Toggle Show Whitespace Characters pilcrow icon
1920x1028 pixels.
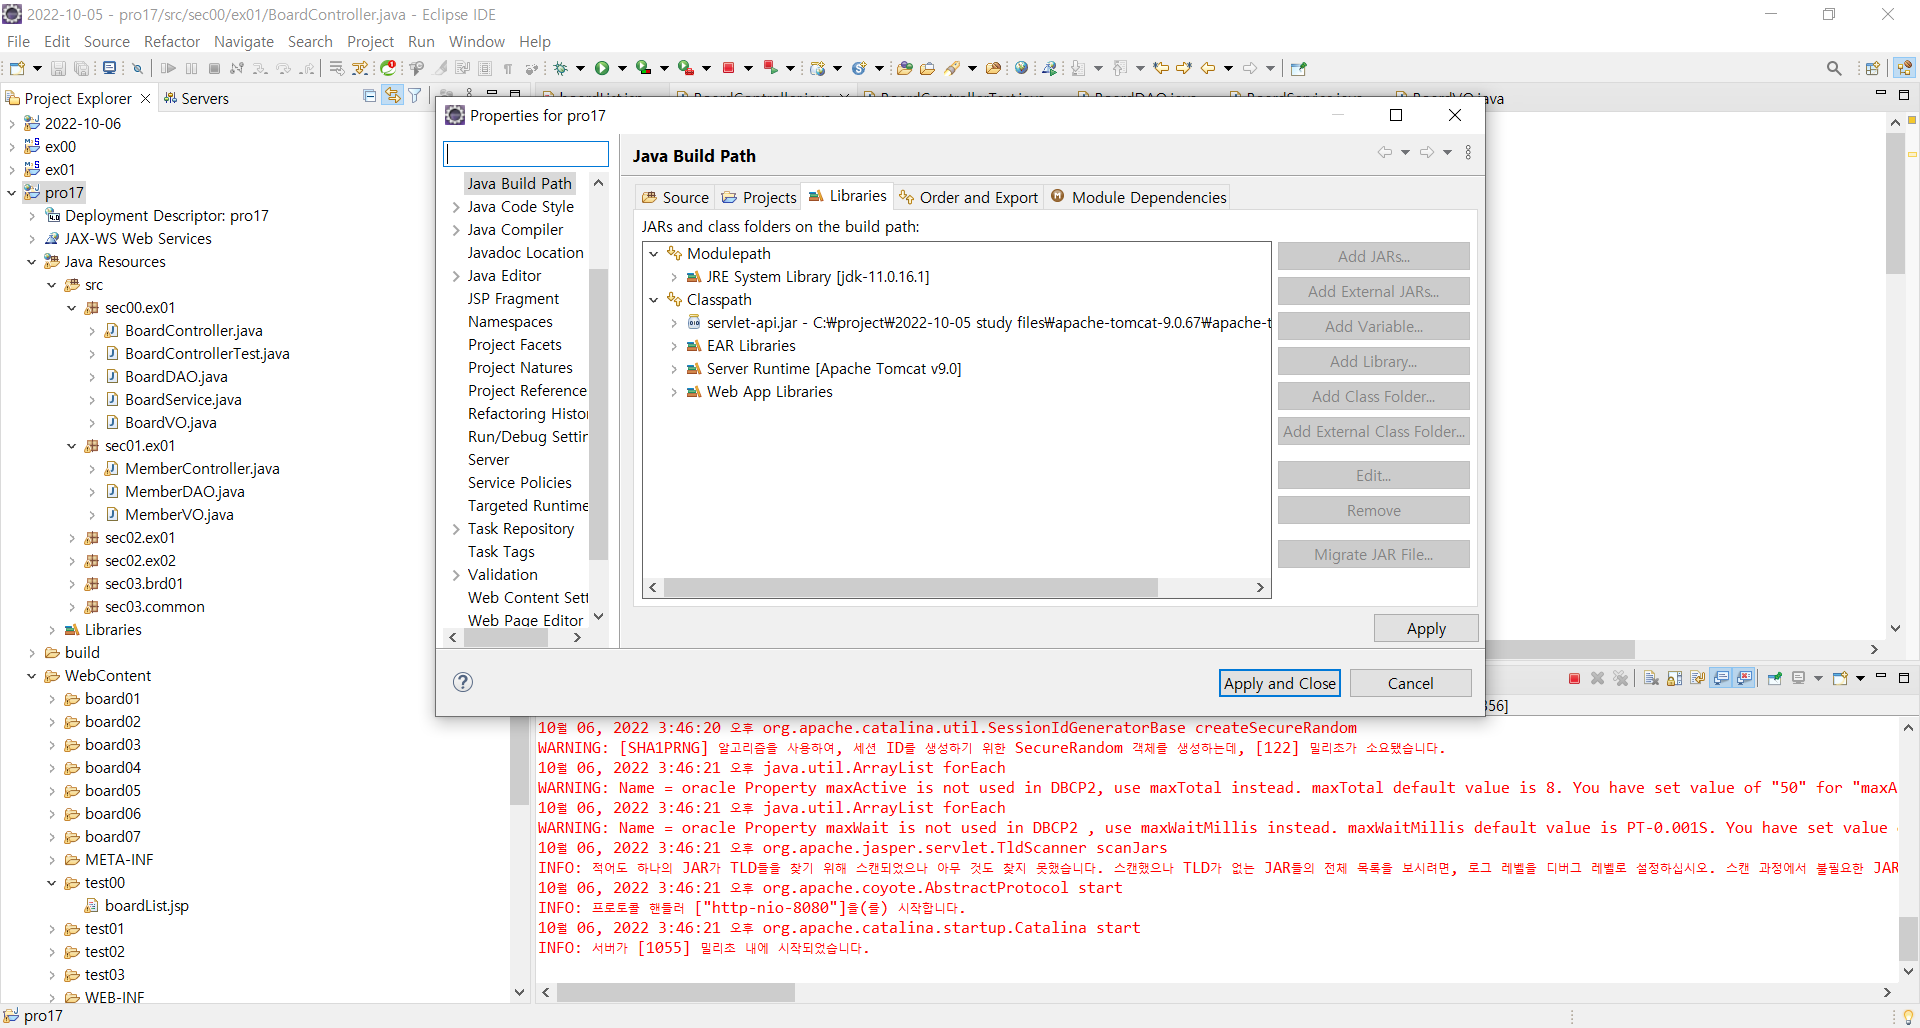(508, 68)
